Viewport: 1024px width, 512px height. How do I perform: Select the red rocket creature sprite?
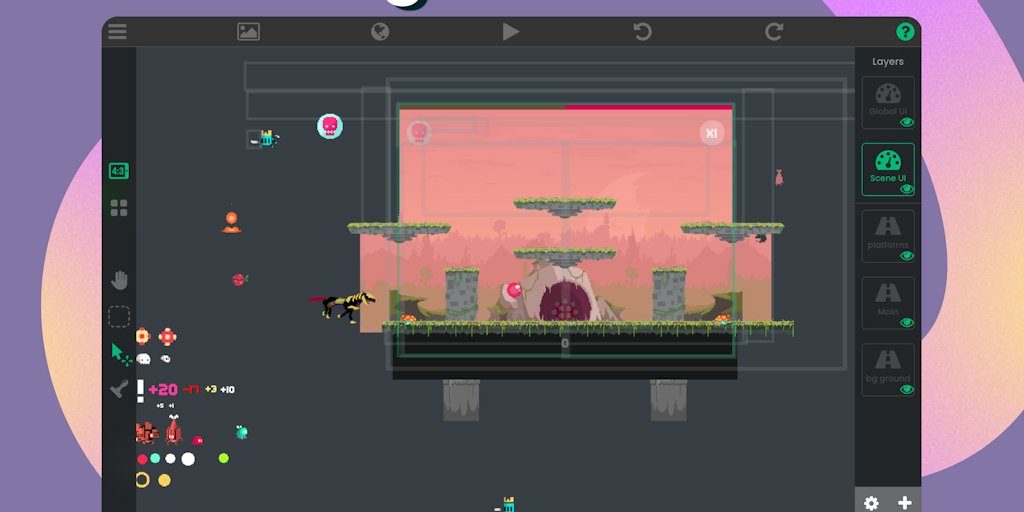pos(173,430)
